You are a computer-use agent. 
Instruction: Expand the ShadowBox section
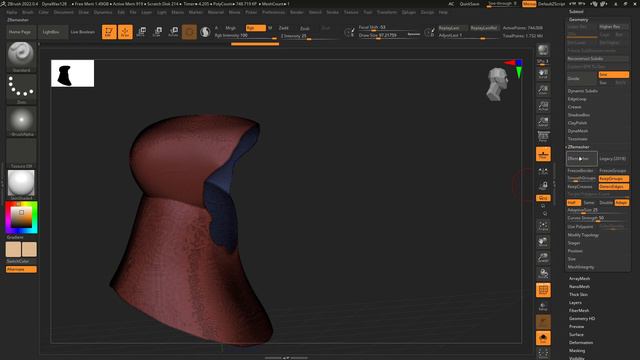(578, 115)
